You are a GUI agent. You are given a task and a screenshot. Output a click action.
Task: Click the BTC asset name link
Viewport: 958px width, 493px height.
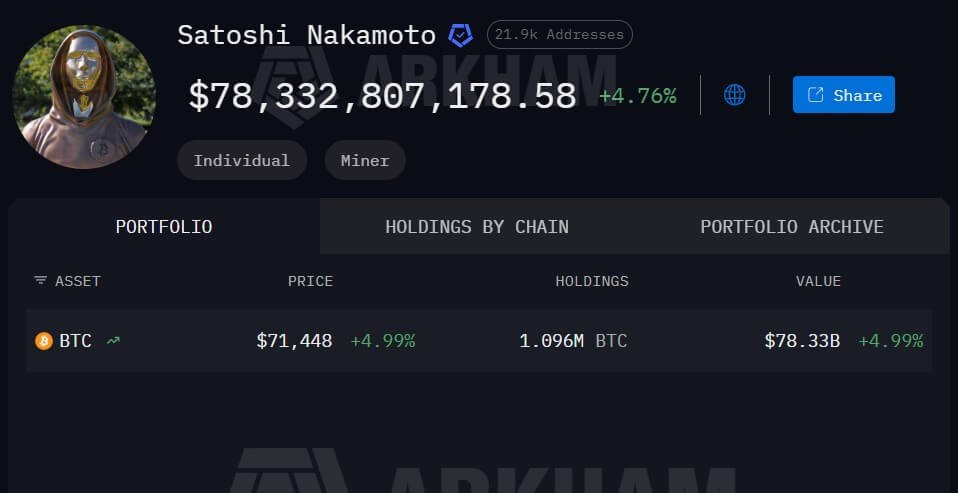(x=75, y=341)
